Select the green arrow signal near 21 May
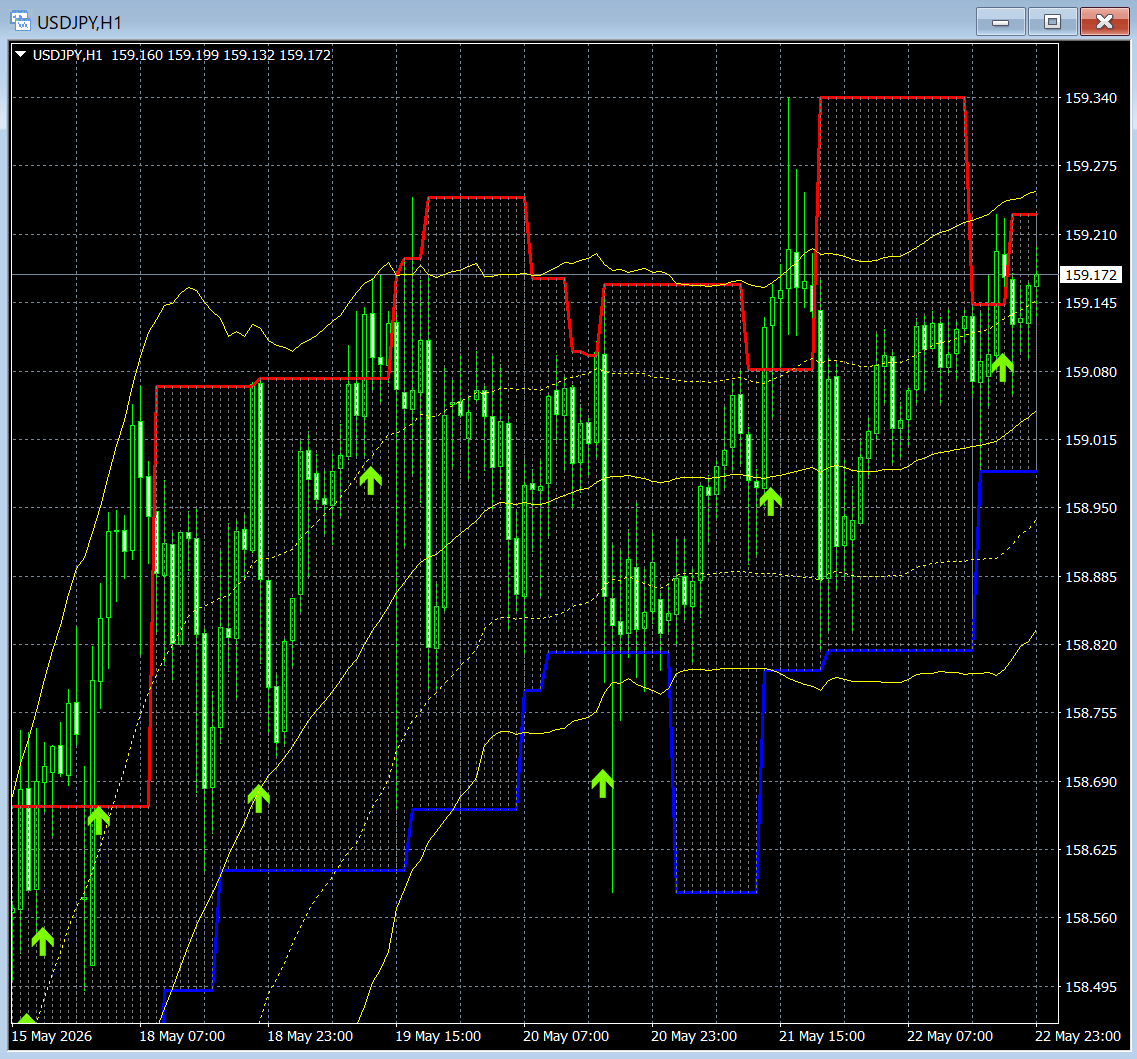 click(771, 501)
